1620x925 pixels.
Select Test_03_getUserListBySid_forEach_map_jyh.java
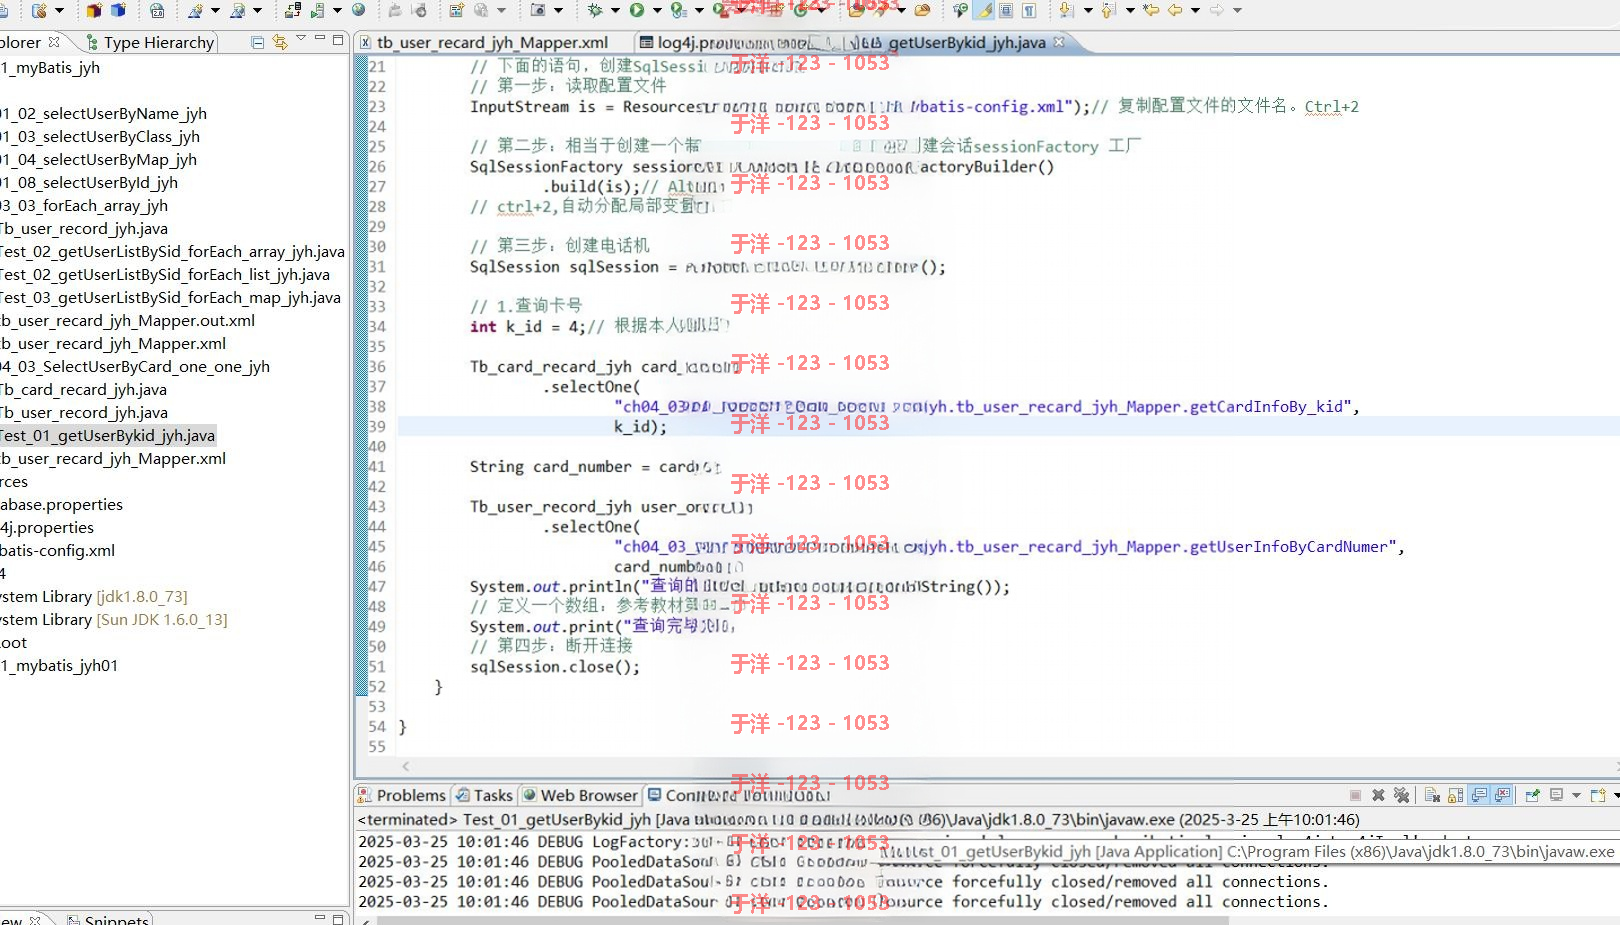170,297
